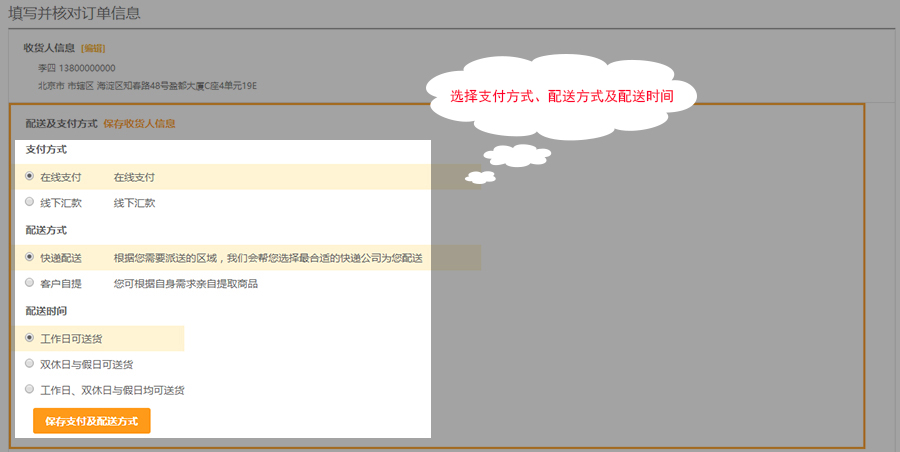Click the 支付方式 section heading
This screenshot has width=900, height=452.
coord(46,149)
